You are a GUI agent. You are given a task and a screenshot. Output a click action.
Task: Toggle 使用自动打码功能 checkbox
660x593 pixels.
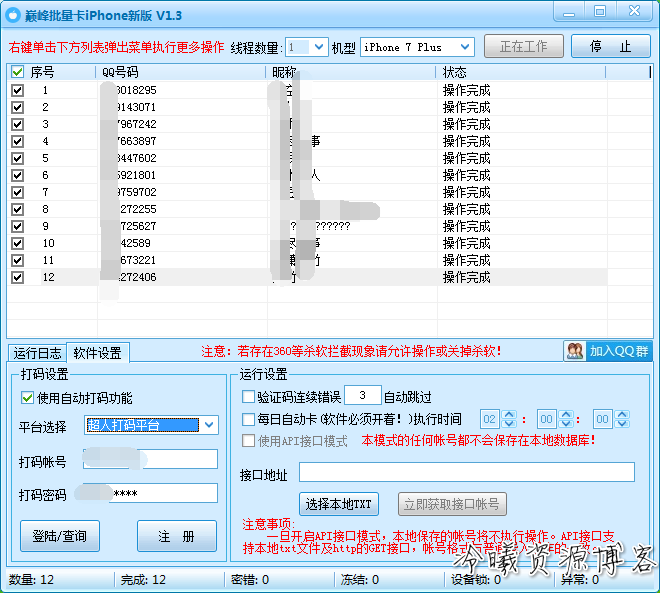click(x=27, y=398)
